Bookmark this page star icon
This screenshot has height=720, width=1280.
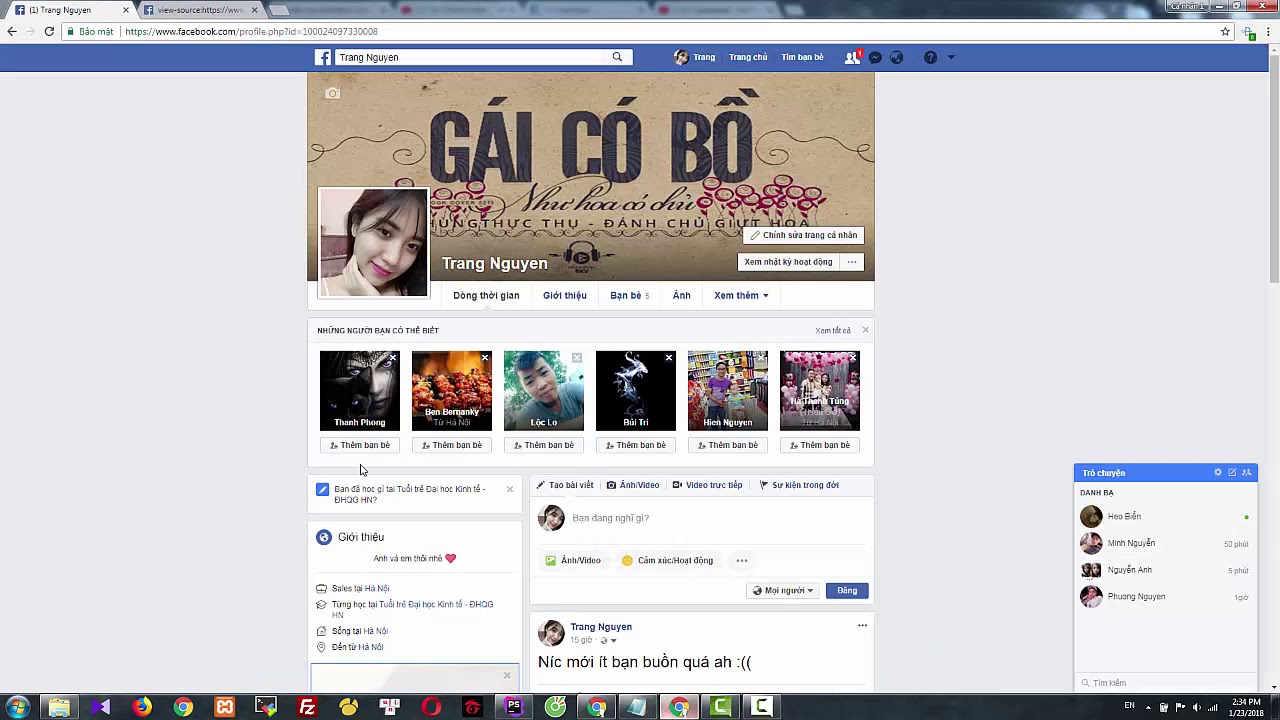1225,31
